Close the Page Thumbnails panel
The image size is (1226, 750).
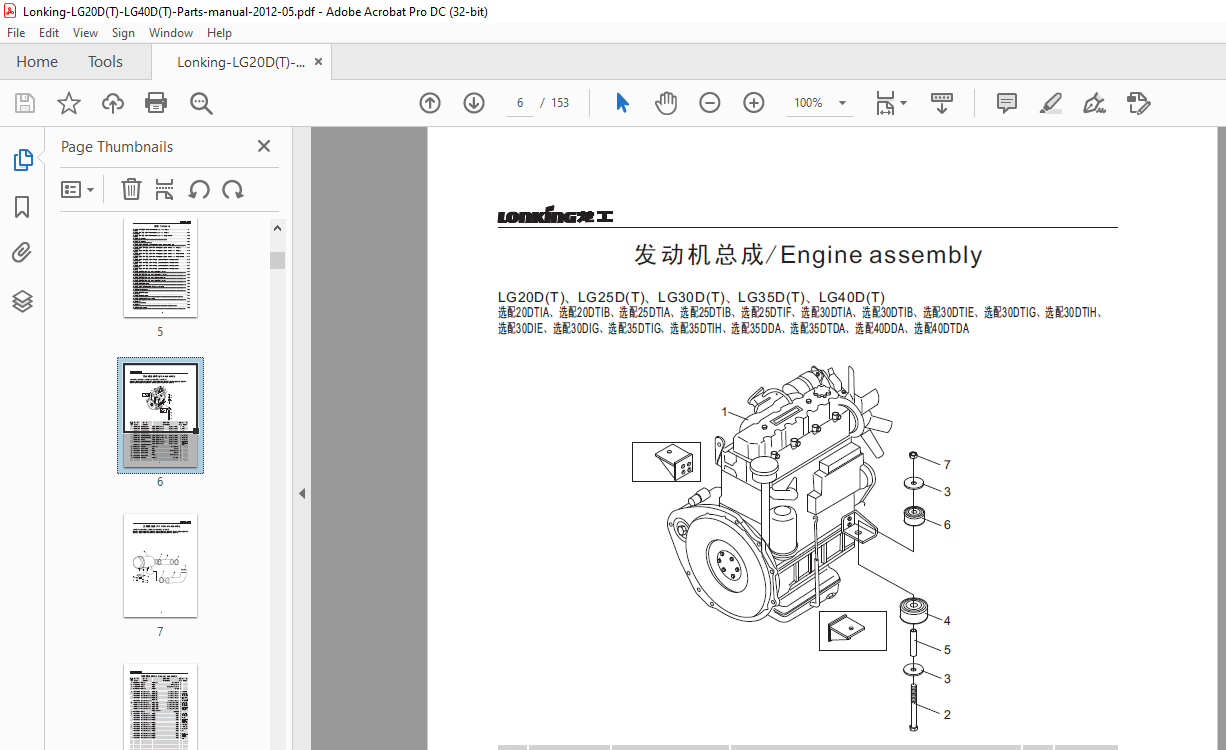pyautogui.click(x=264, y=146)
